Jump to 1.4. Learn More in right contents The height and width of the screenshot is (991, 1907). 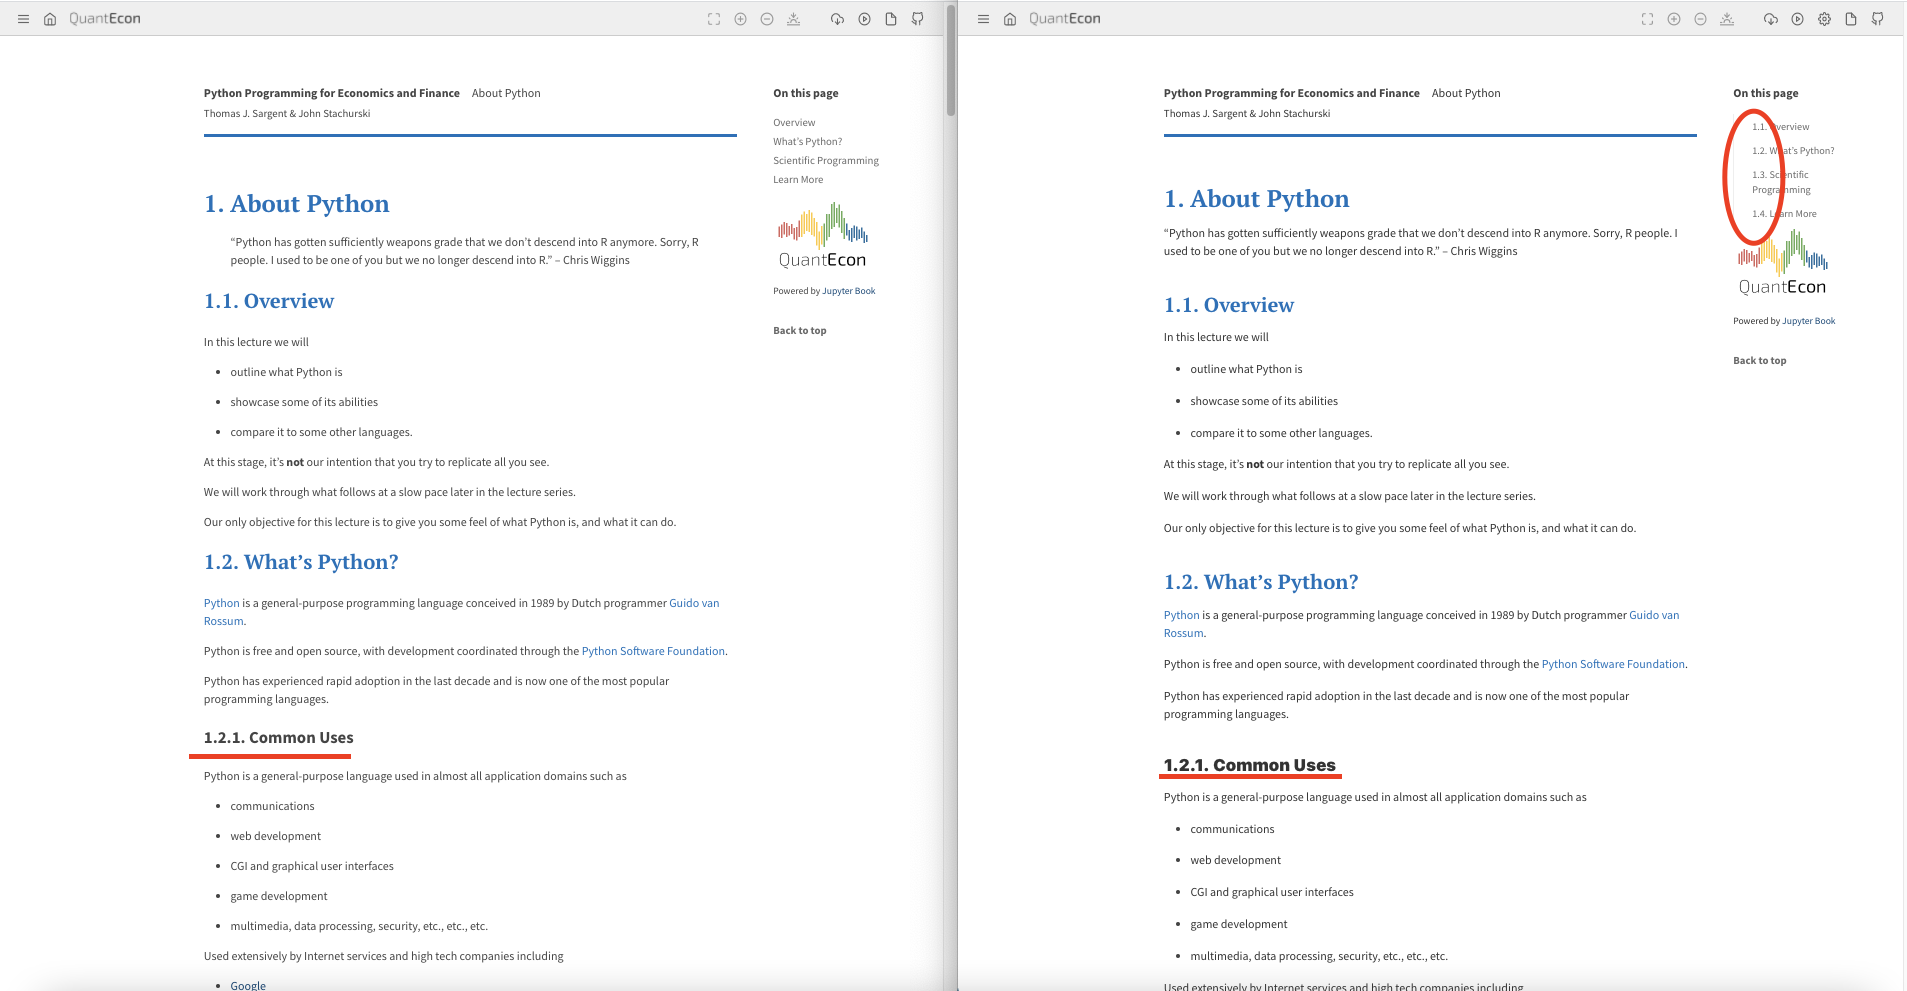[x=1784, y=214]
